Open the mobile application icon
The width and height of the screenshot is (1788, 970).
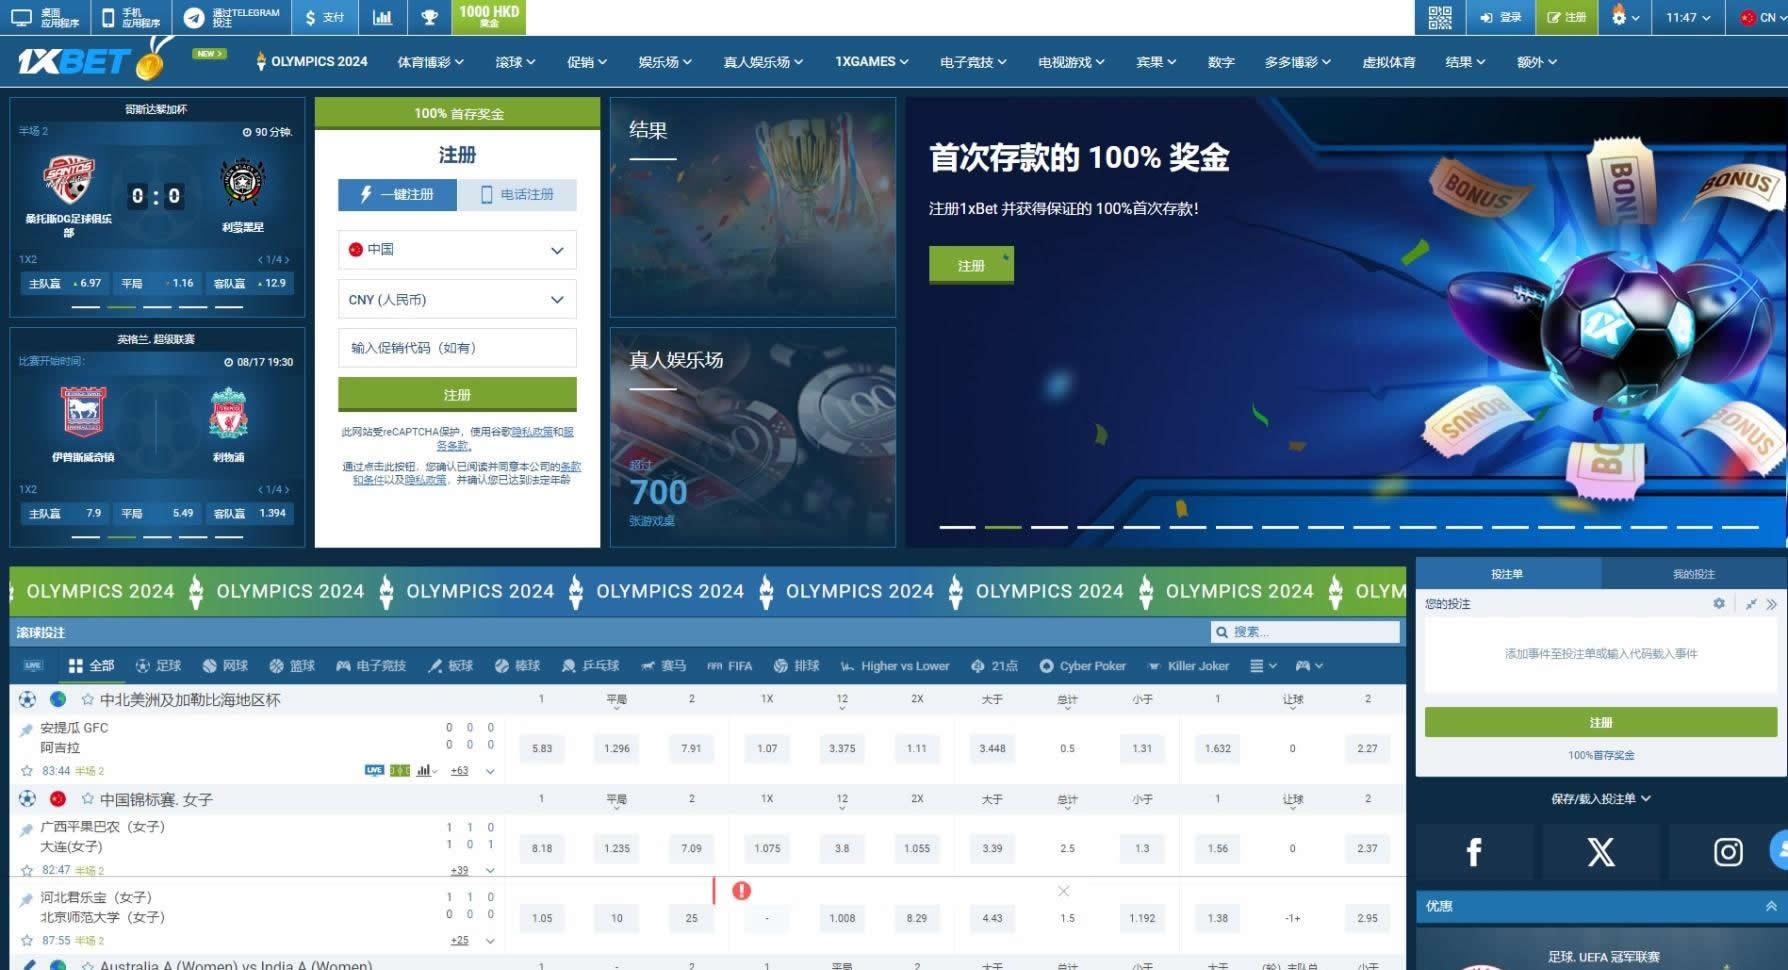click(x=107, y=17)
